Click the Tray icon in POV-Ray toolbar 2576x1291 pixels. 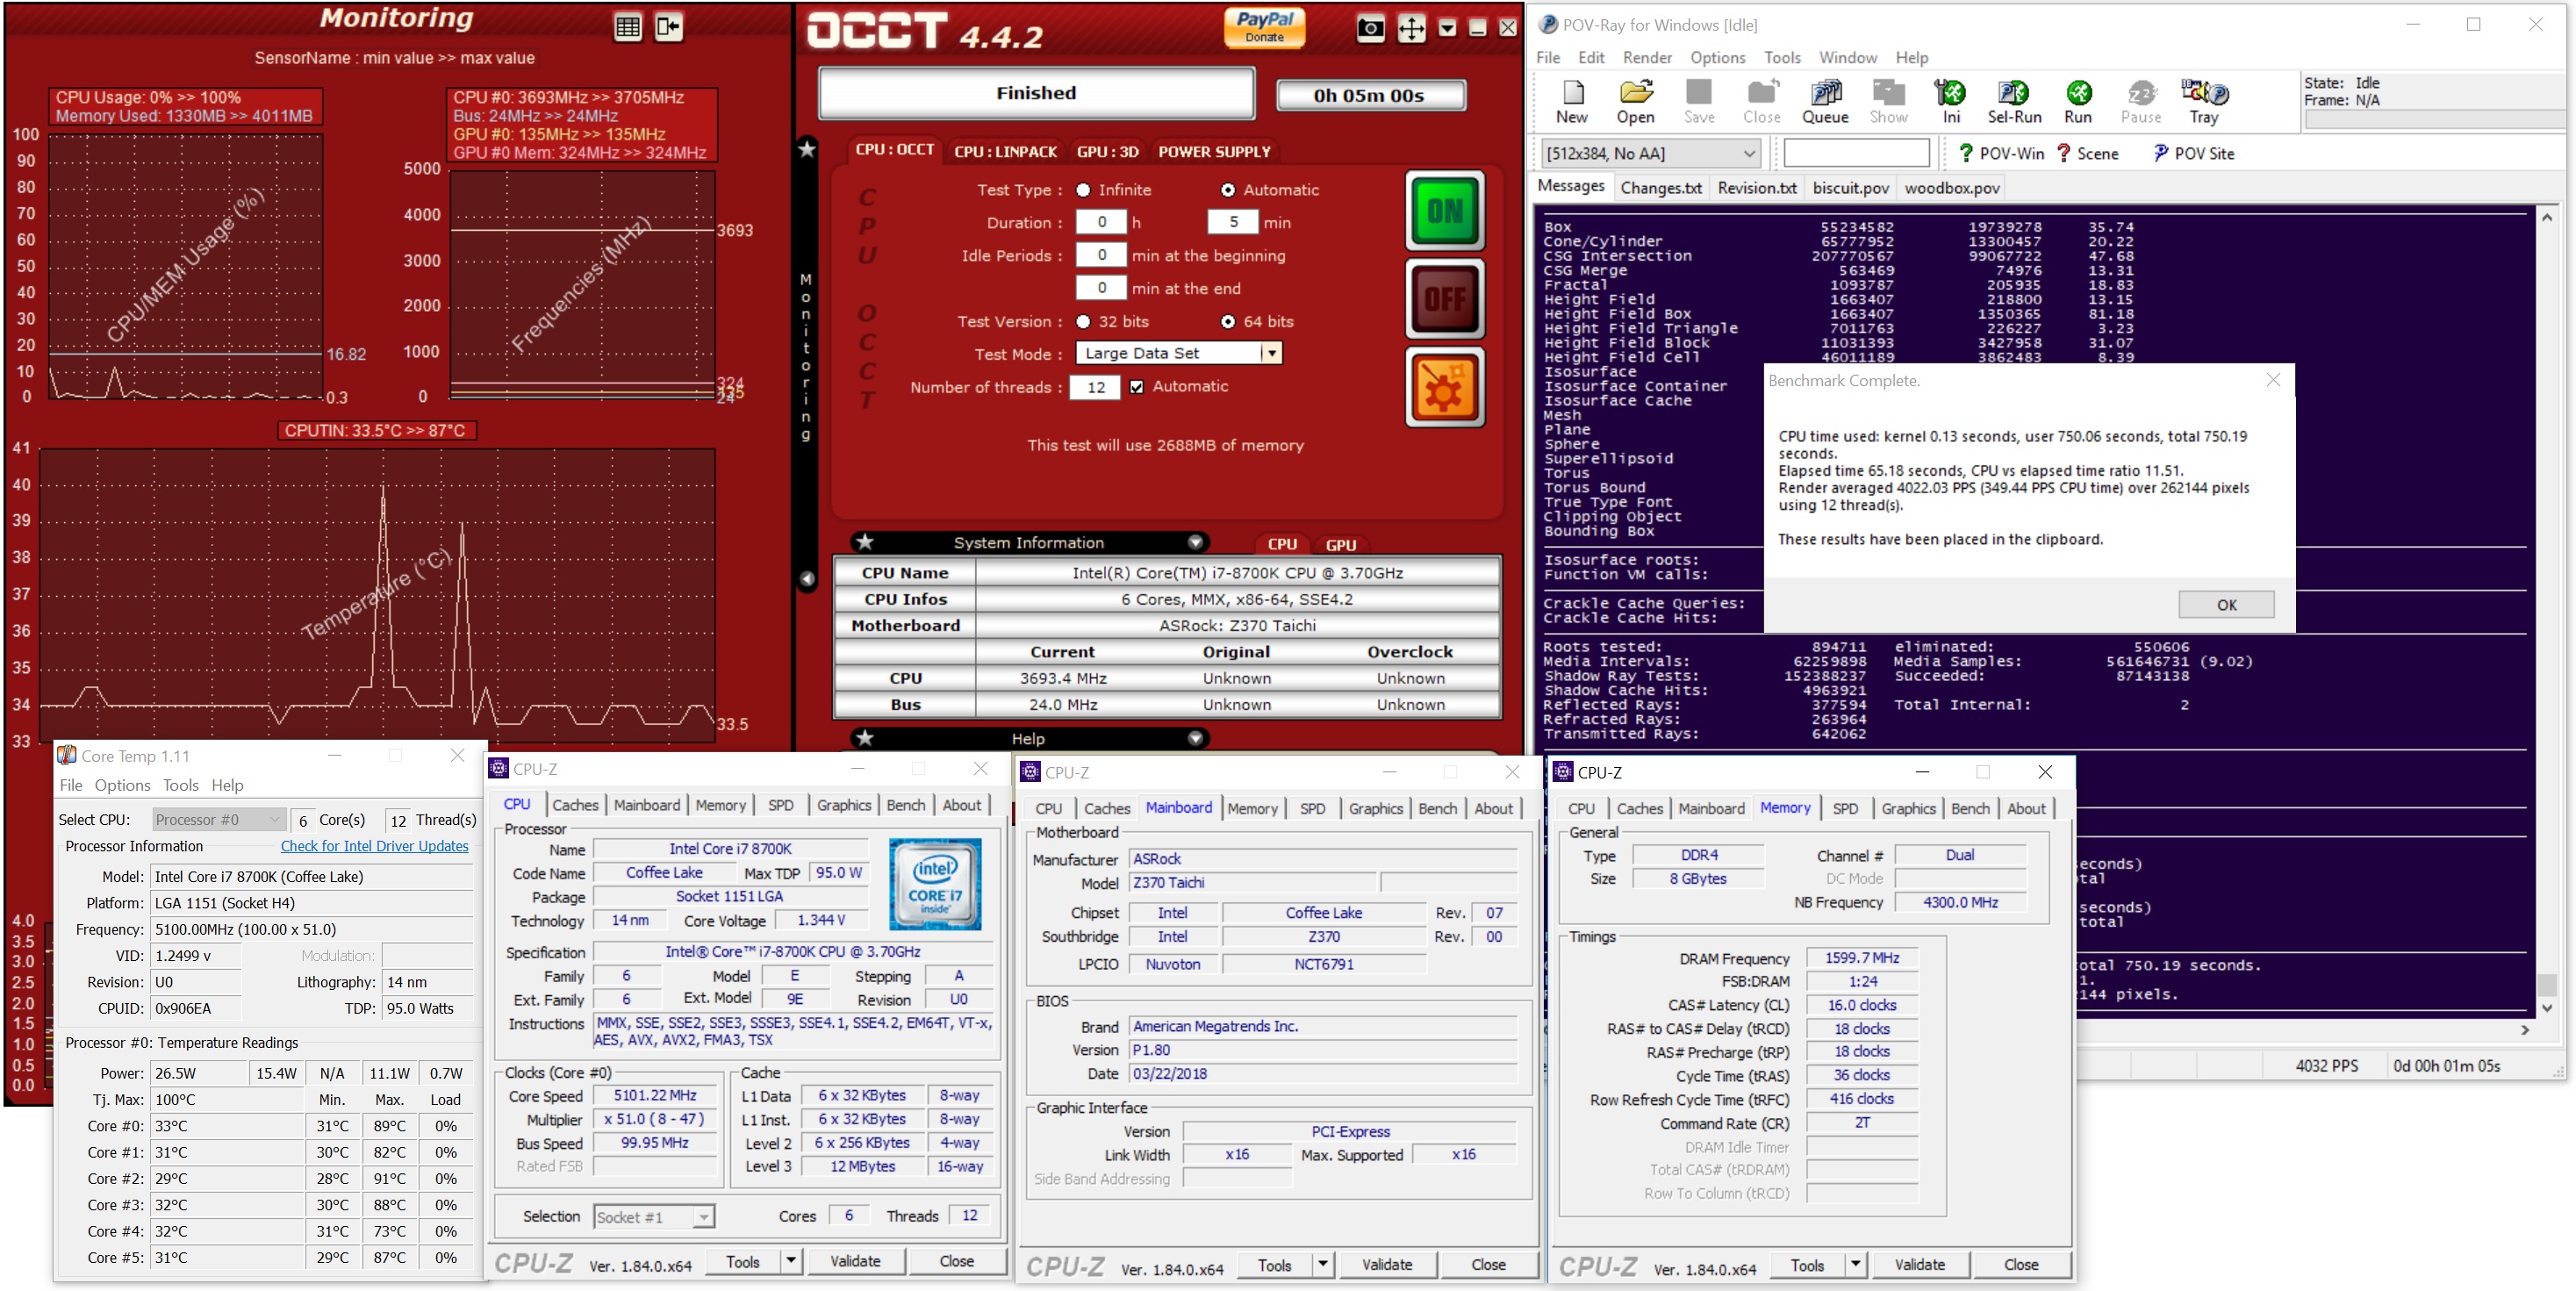2204,101
